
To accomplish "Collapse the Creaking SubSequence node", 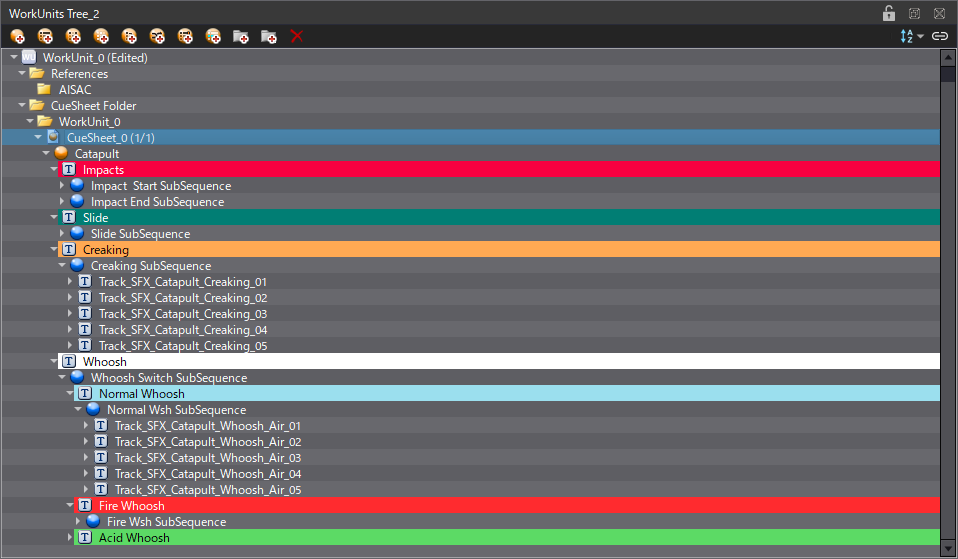I will [x=62, y=265].
